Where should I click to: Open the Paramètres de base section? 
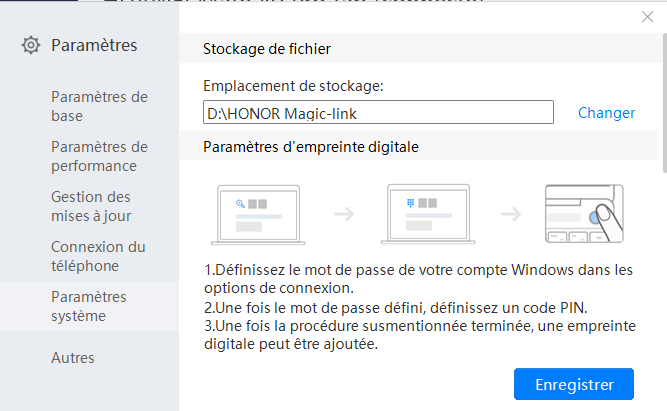pyautogui.click(x=99, y=106)
